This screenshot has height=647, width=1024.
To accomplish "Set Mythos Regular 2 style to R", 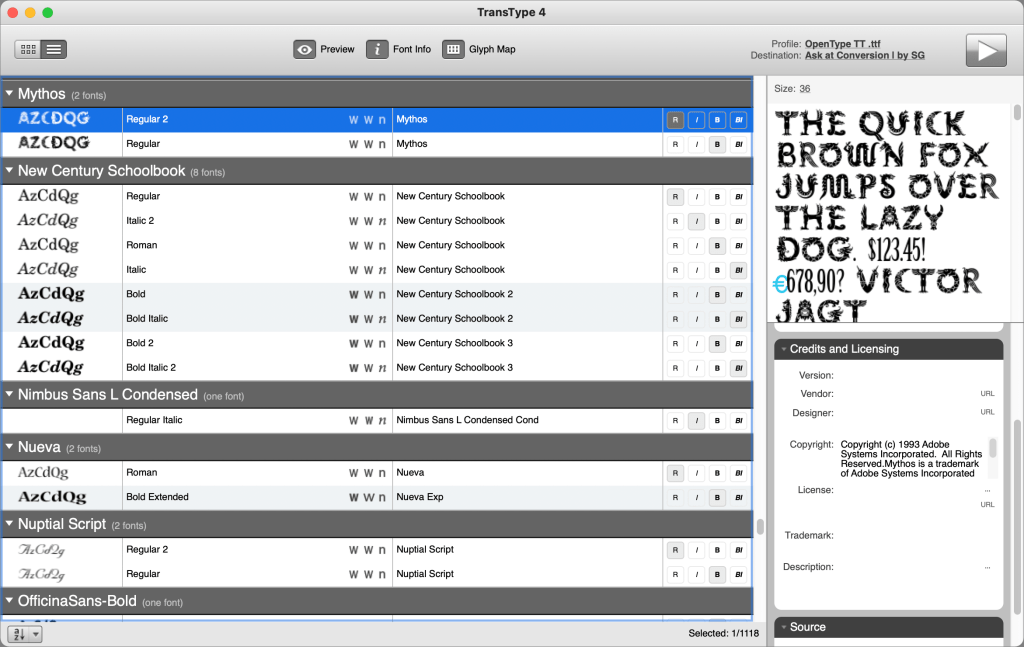I will click(675, 119).
